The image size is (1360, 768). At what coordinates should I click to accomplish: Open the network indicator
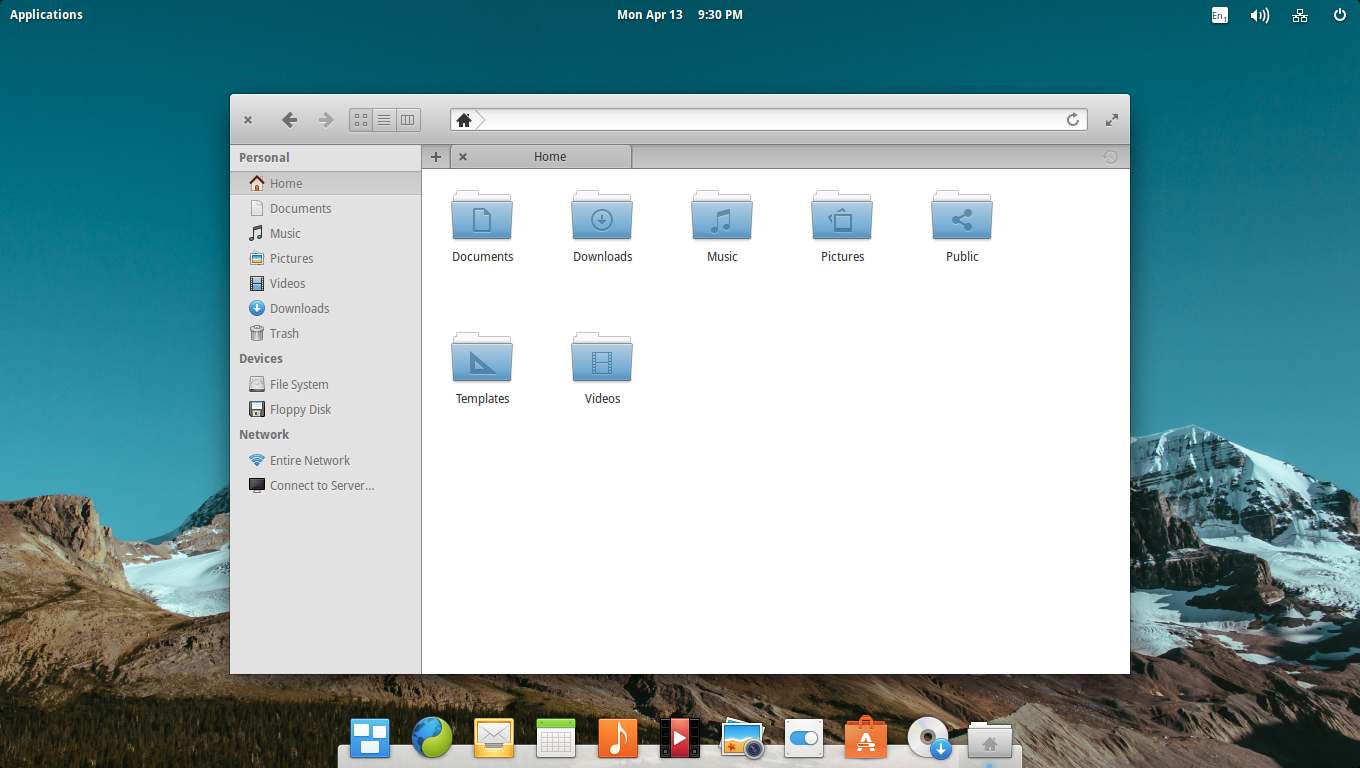[1300, 15]
